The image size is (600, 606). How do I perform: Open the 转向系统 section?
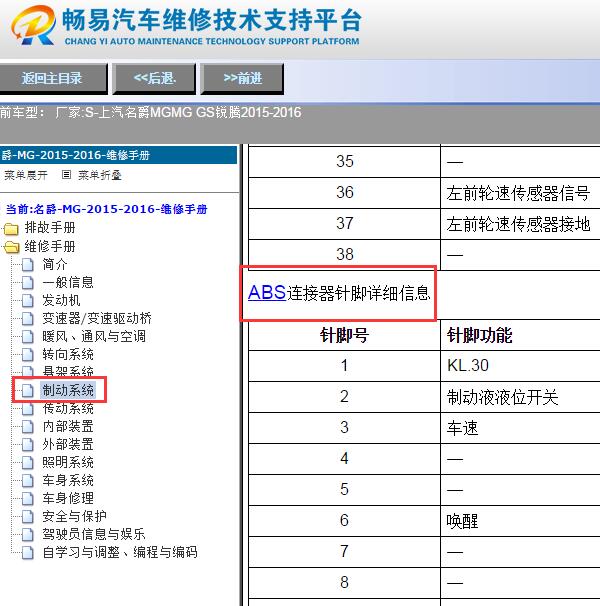click(68, 354)
